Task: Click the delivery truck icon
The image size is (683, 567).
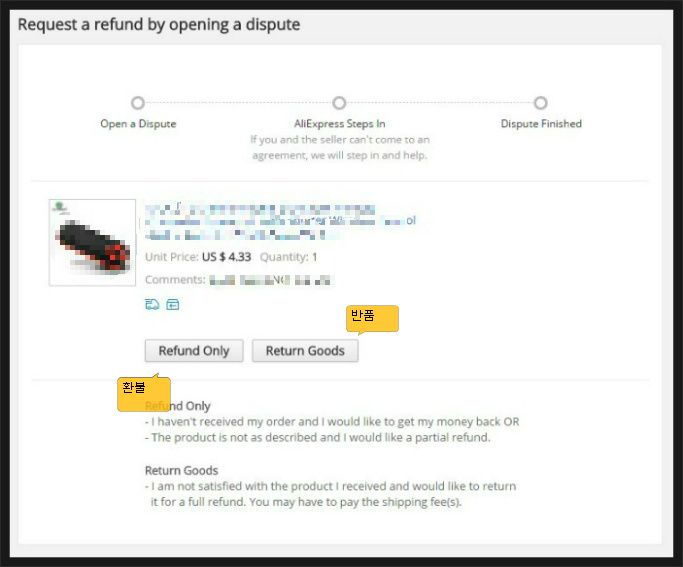Action: click(152, 304)
